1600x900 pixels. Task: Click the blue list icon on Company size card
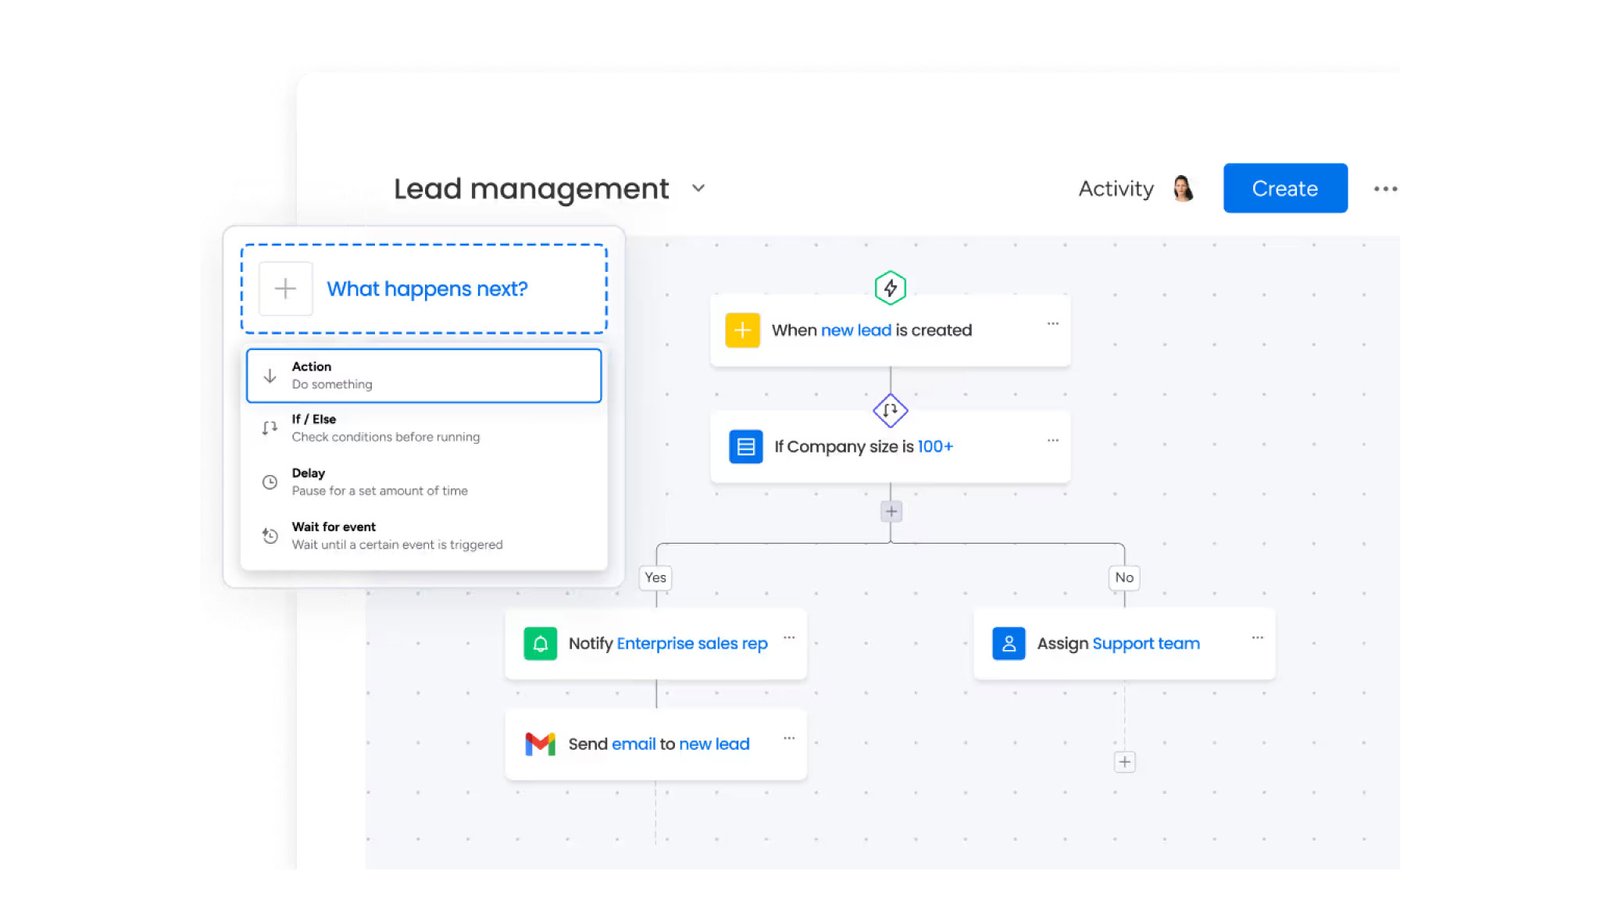(x=746, y=447)
